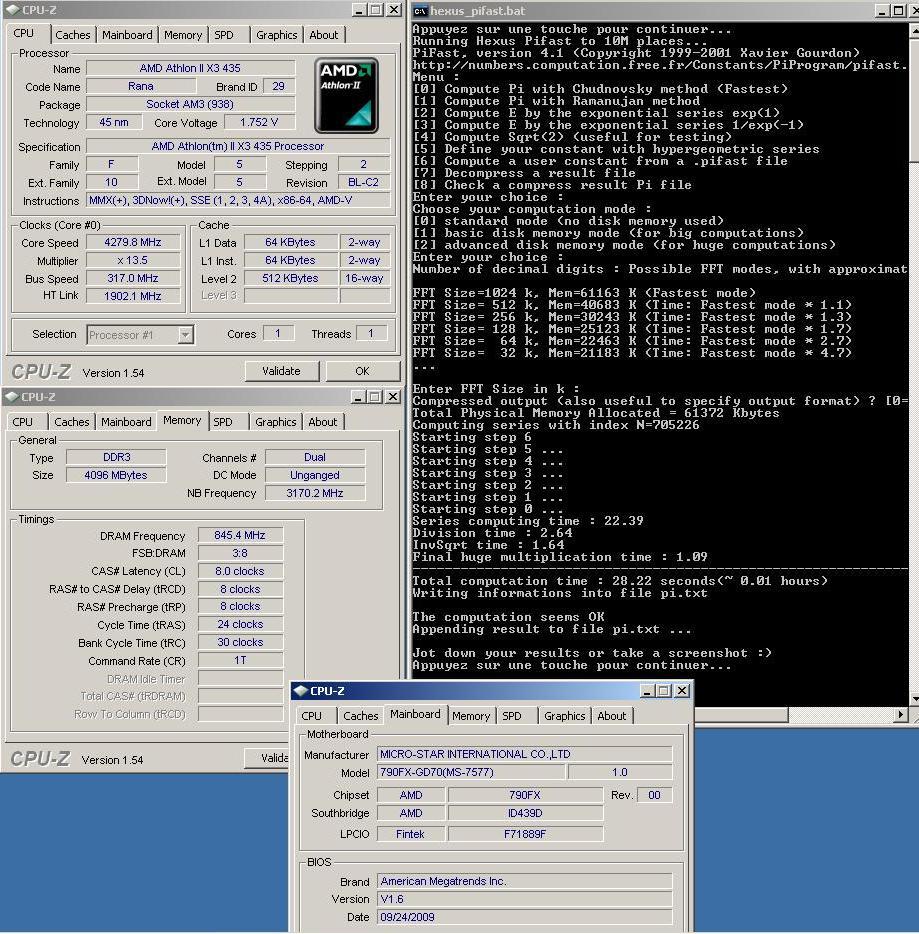Select Caches tab in the Memory CPU-Z window

pos(71,422)
